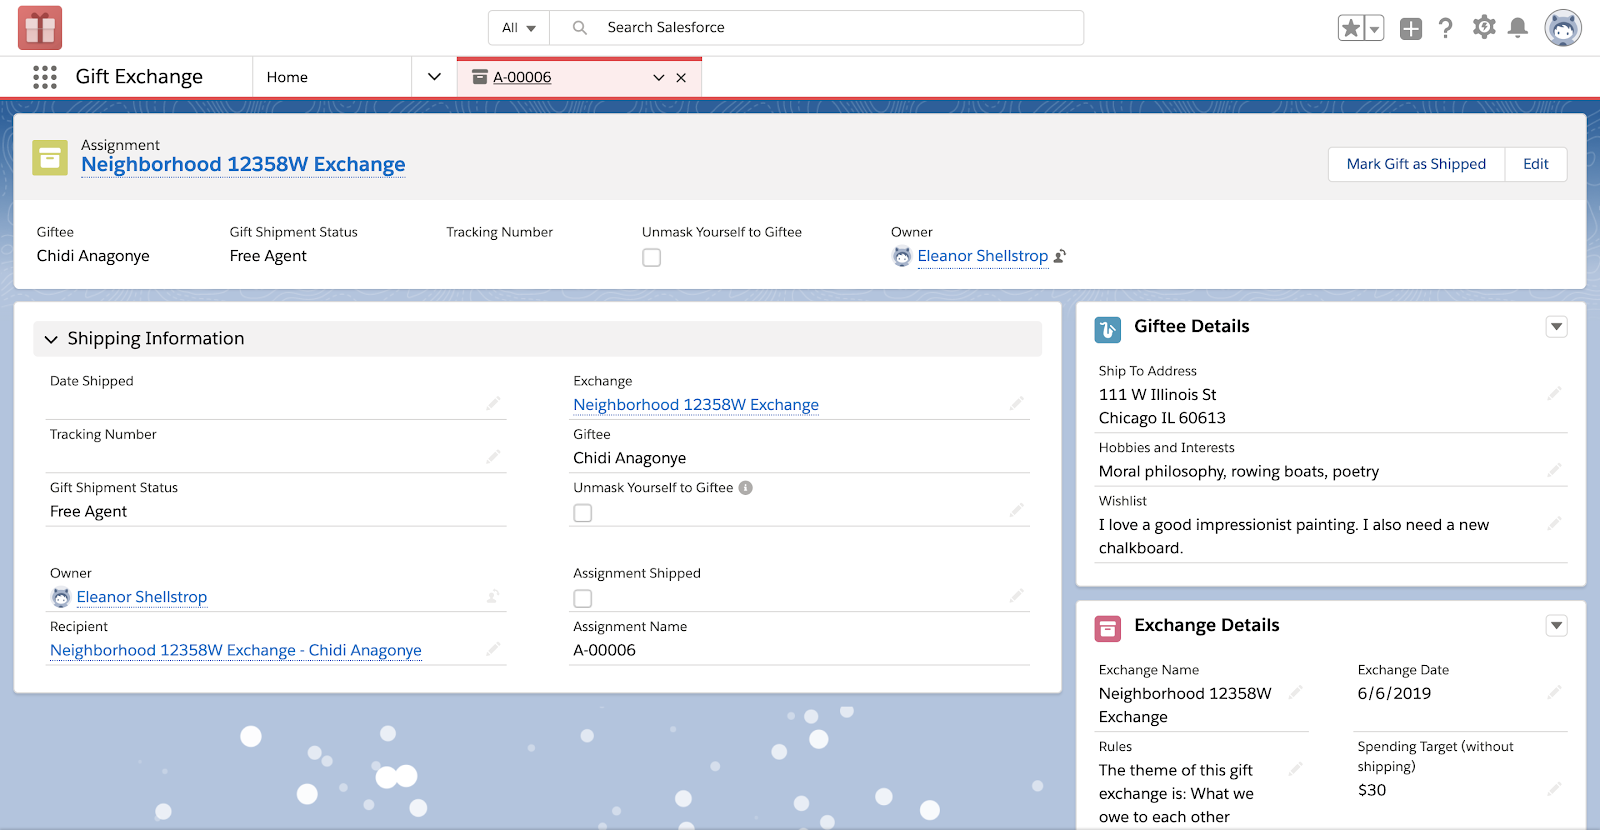Click the Unmask Yourself to Giftee info icon
1600x830 pixels.
point(746,488)
